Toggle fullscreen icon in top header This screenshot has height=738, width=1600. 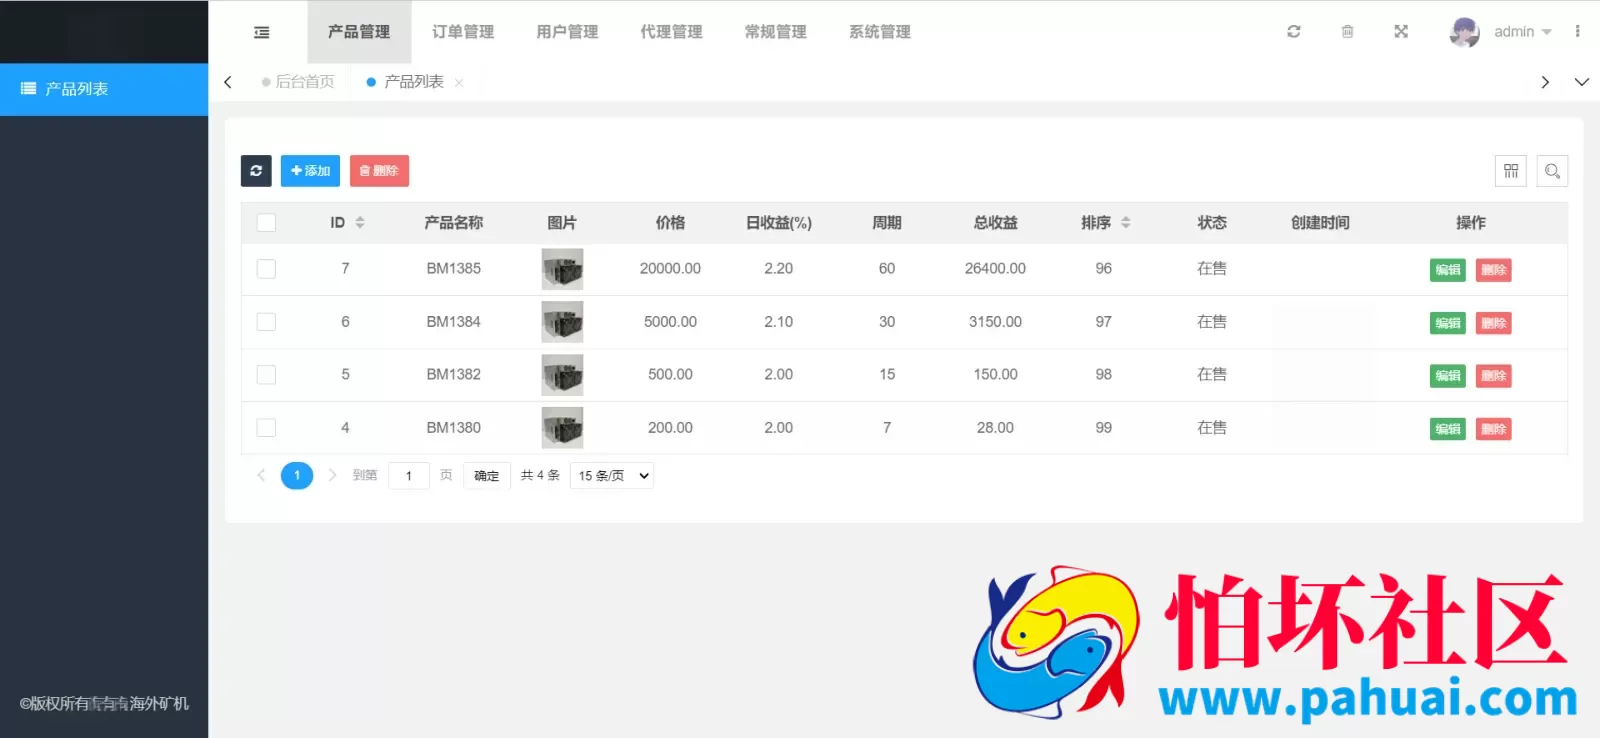tap(1401, 32)
